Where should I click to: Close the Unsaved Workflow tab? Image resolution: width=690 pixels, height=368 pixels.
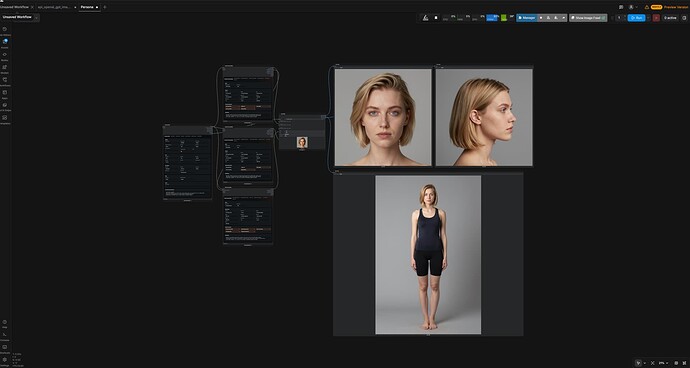point(32,7)
